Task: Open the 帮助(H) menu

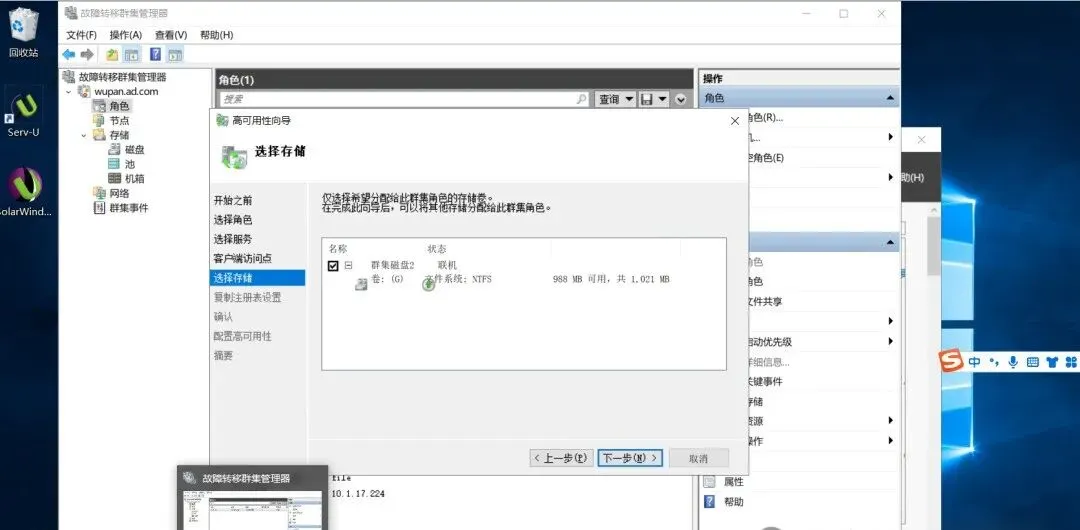Action: pyautogui.click(x=216, y=34)
